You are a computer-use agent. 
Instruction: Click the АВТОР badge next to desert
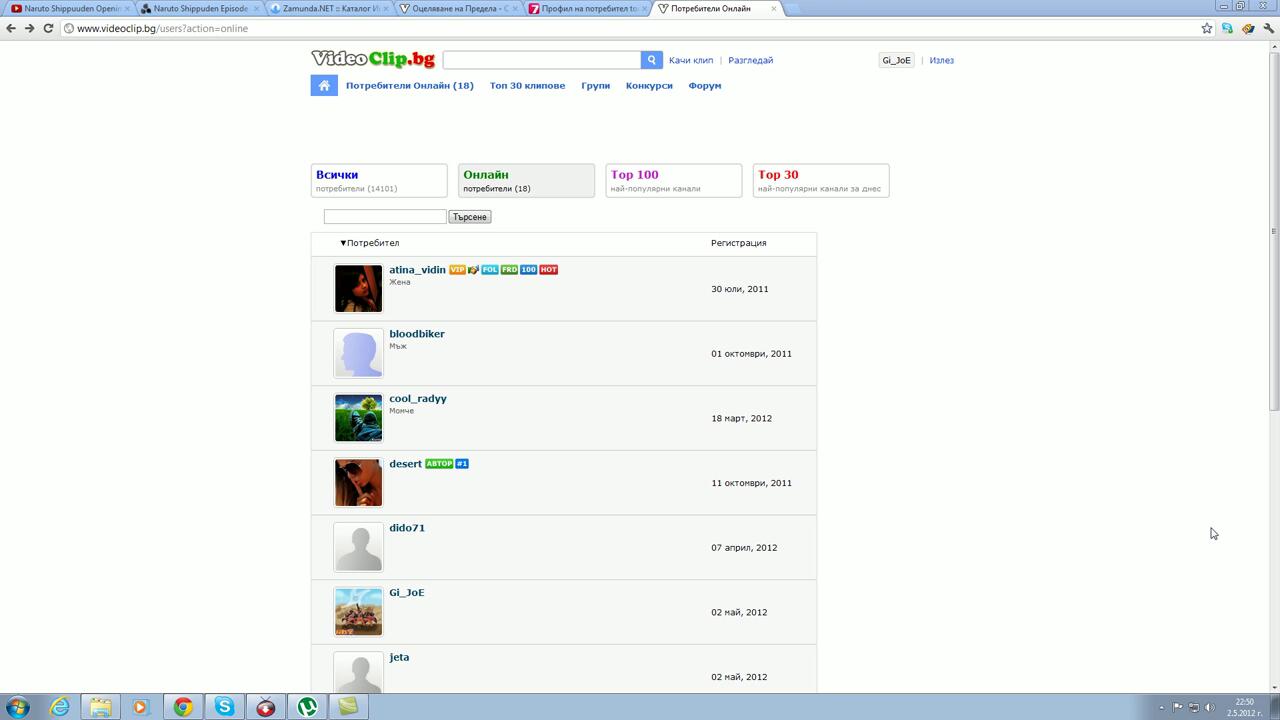point(439,464)
